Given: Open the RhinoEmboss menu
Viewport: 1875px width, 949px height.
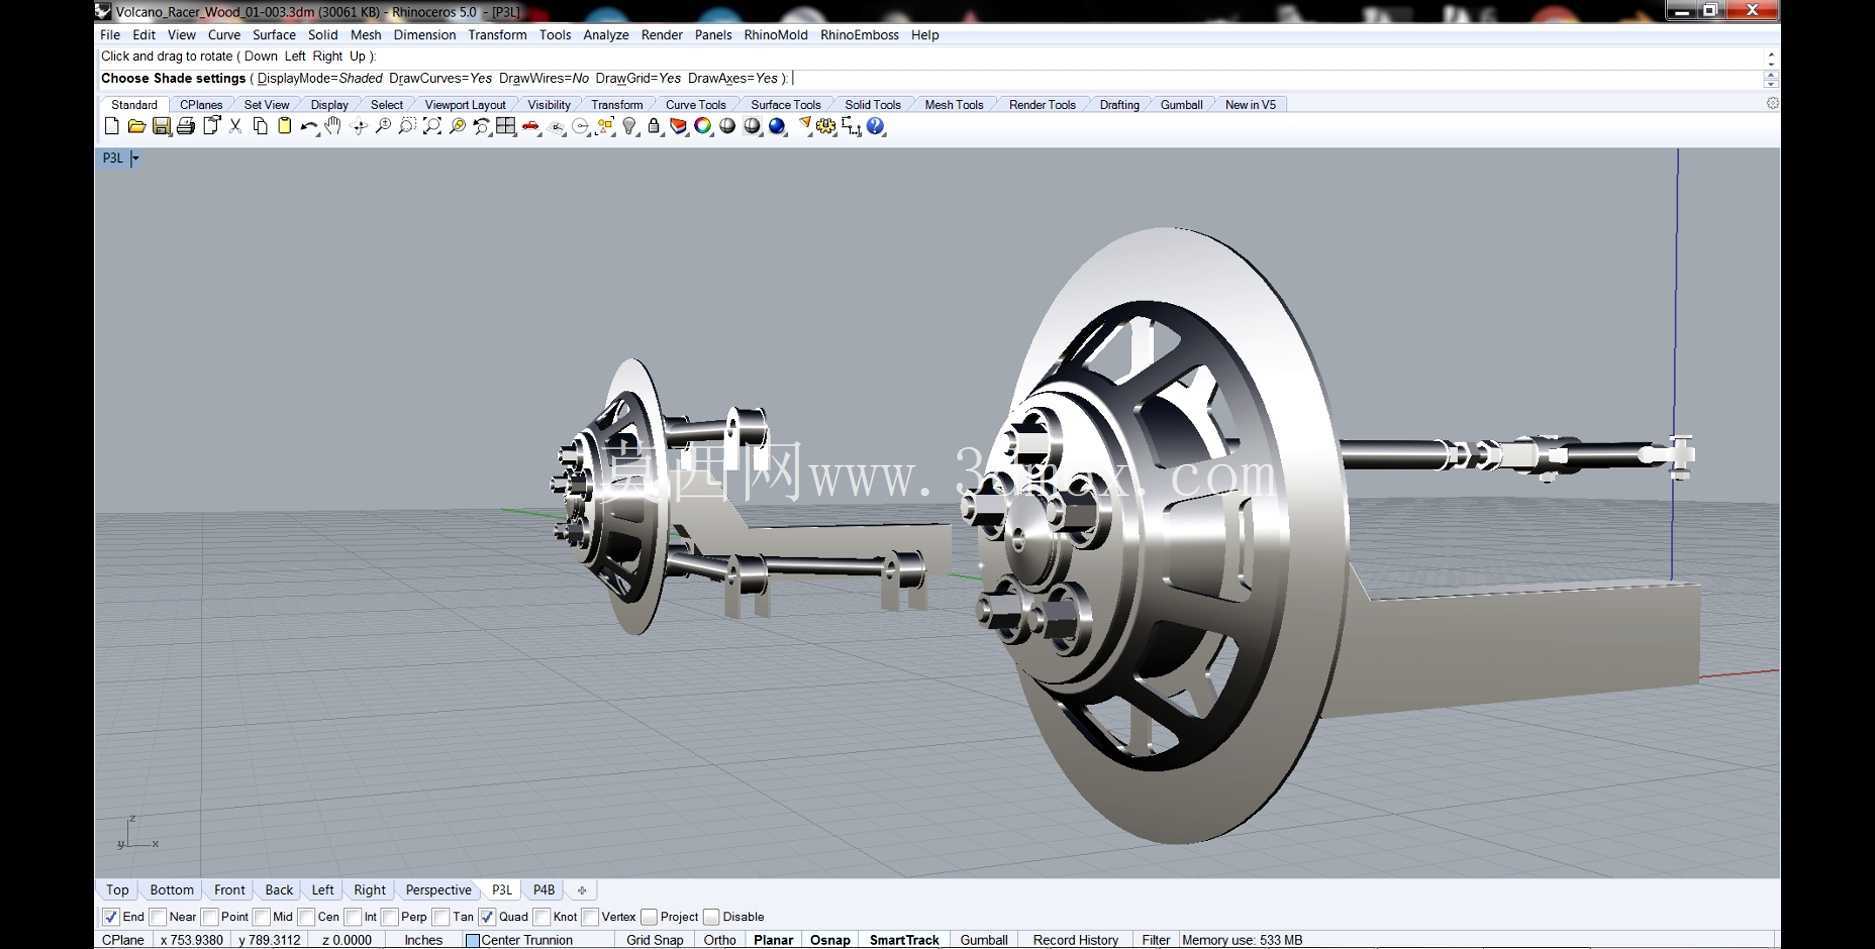Looking at the screenshot, I should [859, 35].
